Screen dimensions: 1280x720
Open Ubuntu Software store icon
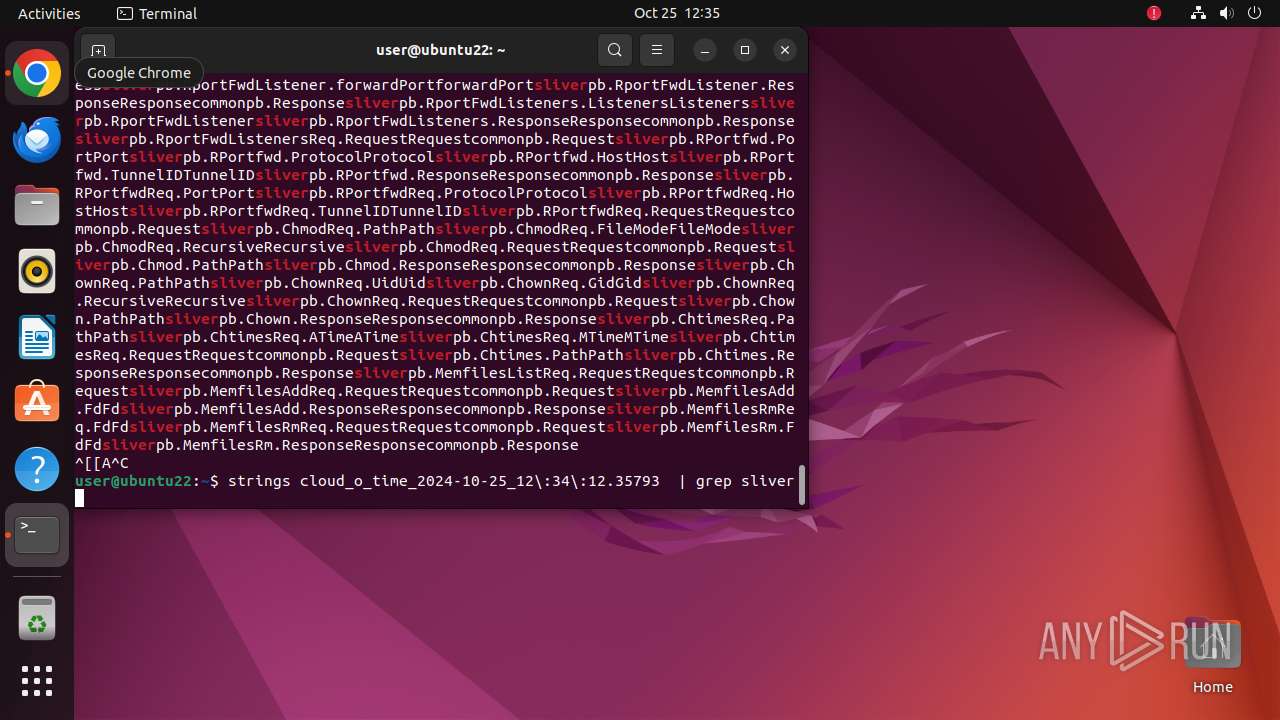point(37,403)
